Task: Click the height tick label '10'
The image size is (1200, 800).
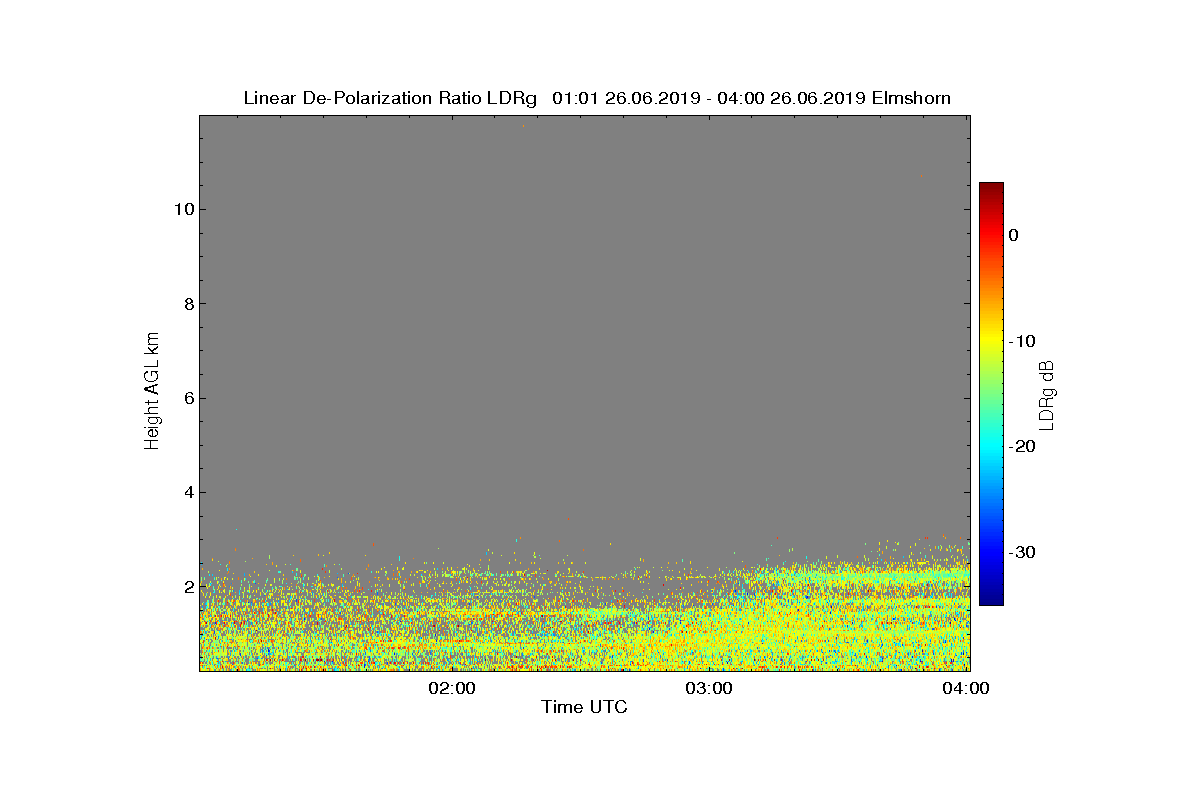Action: pos(182,209)
